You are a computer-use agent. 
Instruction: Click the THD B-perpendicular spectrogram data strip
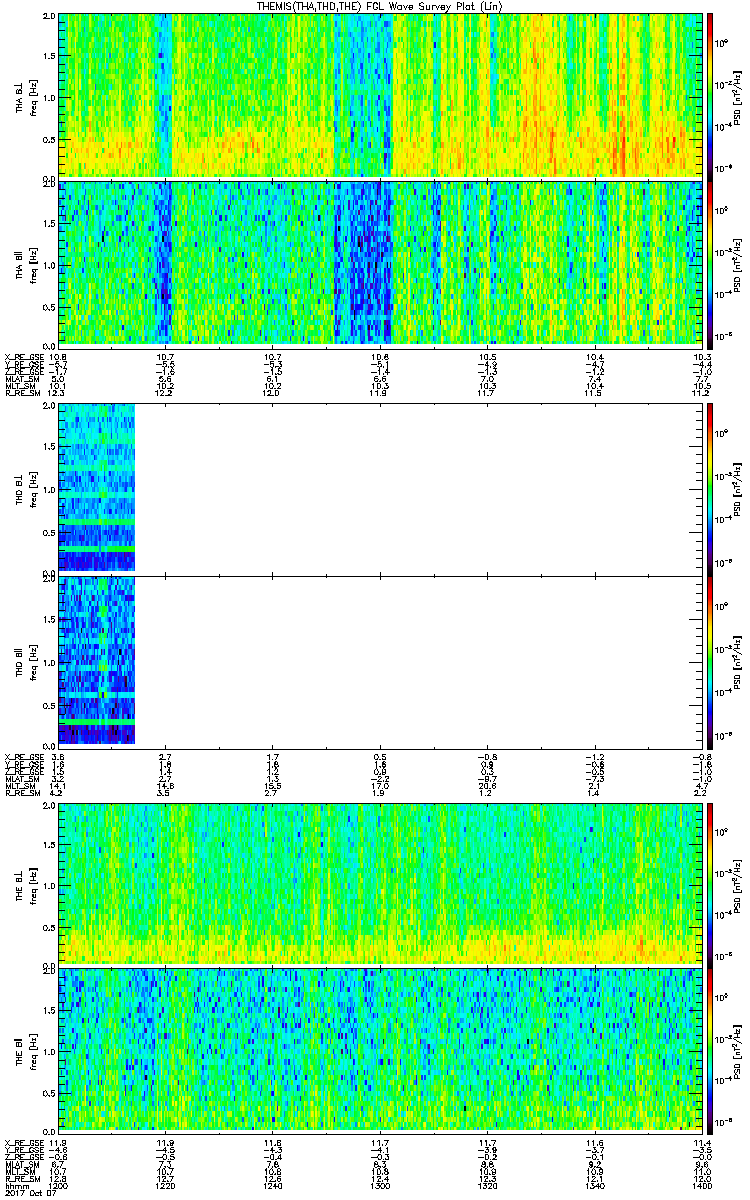coord(96,487)
